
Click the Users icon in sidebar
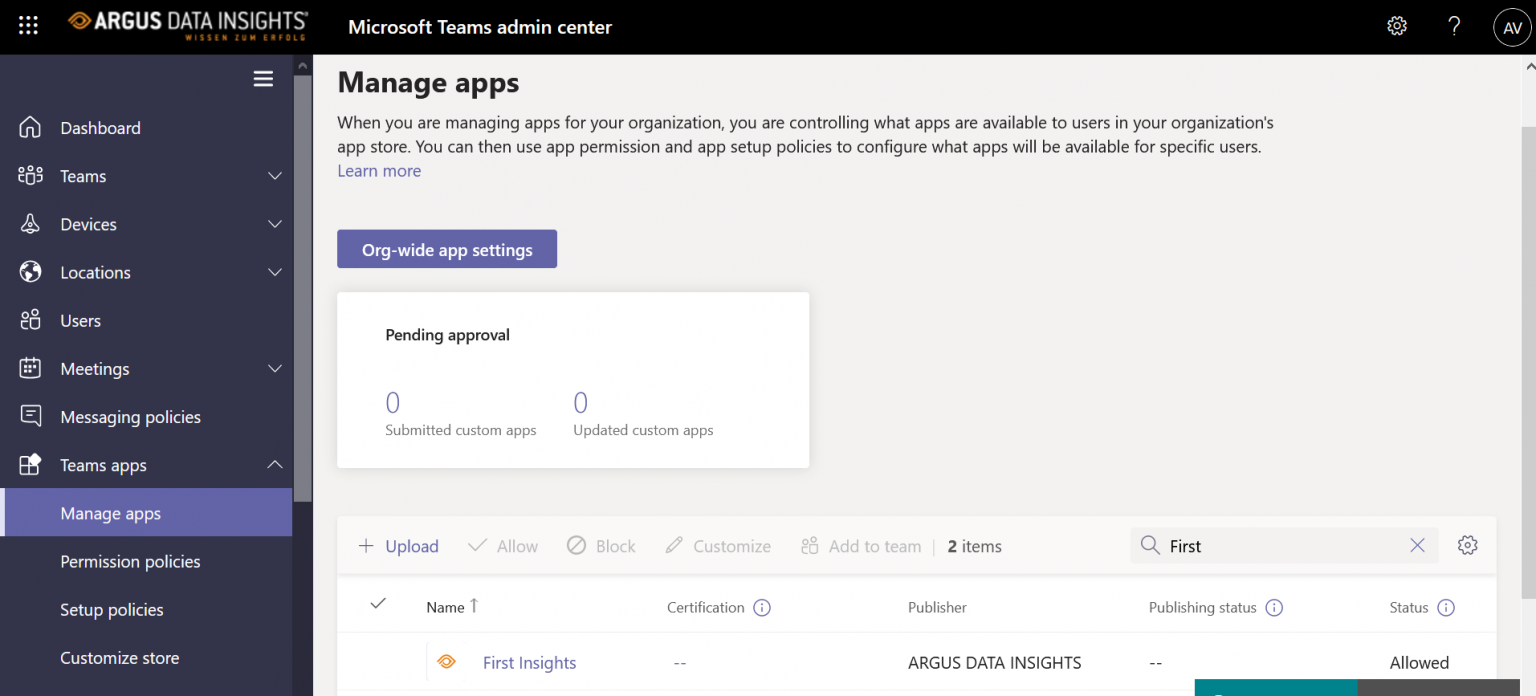click(x=30, y=320)
